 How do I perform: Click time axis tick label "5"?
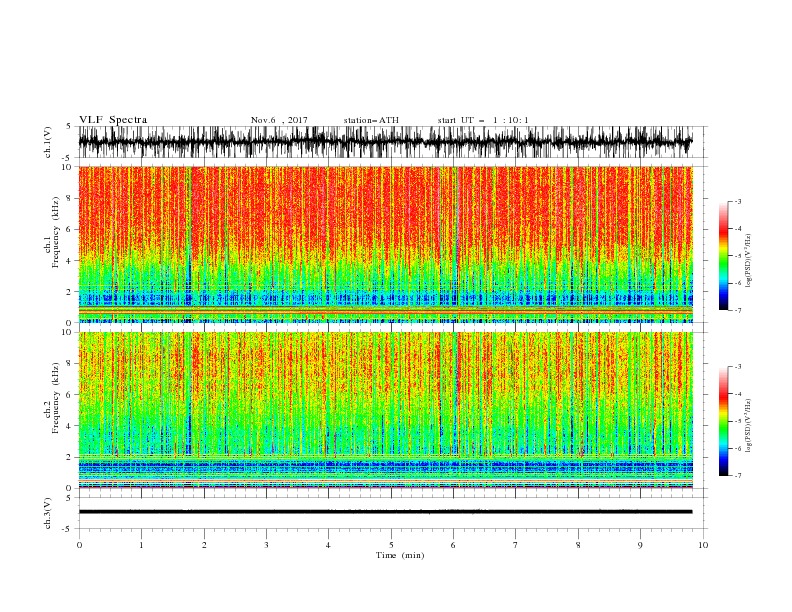tap(391, 545)
